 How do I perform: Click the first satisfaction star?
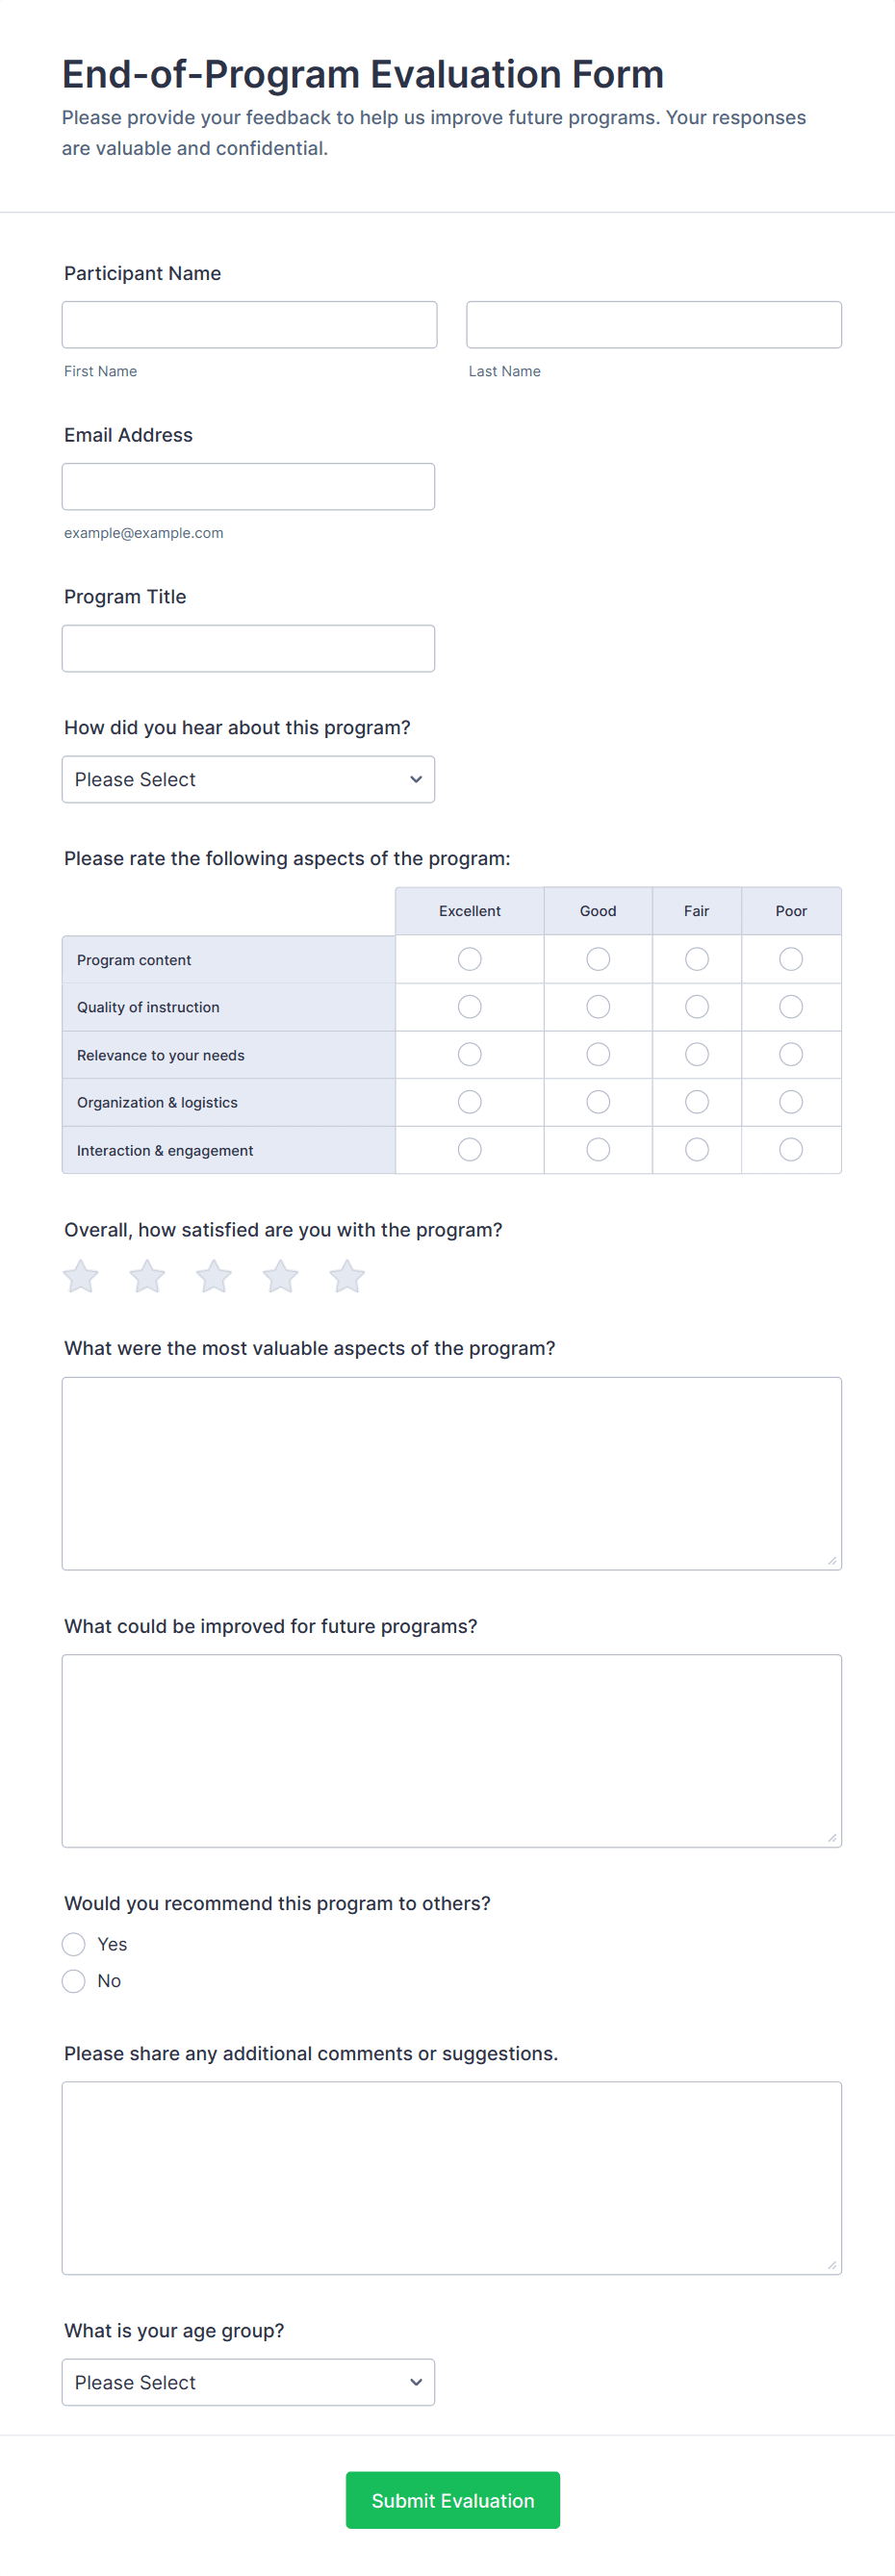point(81,1276)
